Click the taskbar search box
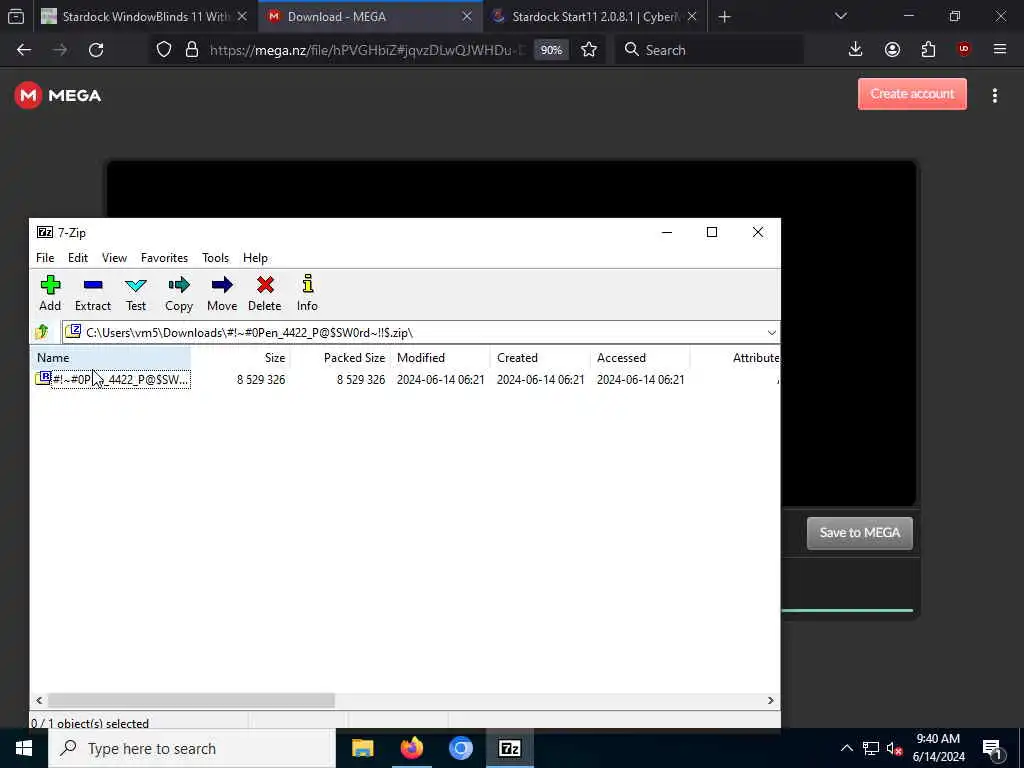The width and height of the screenshot is (1024, 768). click(x=192, y=748)
